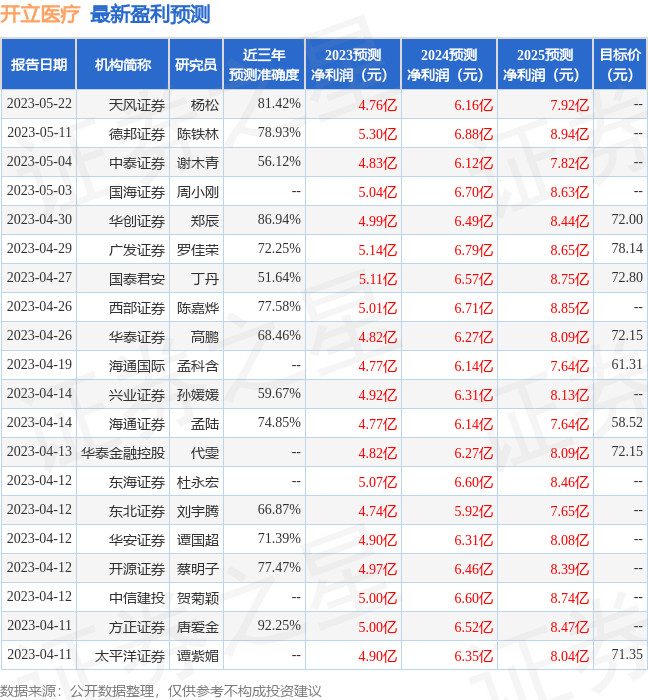
Task: Select the 2025预测净利润 column header
Action: pyautogui.click(x=545, y=65)
